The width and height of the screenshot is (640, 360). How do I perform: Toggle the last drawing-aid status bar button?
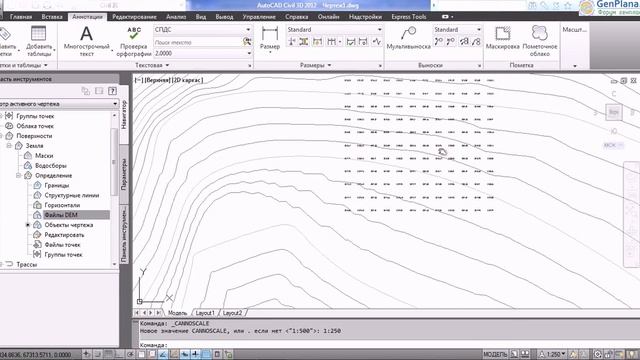tap(228, 354)
